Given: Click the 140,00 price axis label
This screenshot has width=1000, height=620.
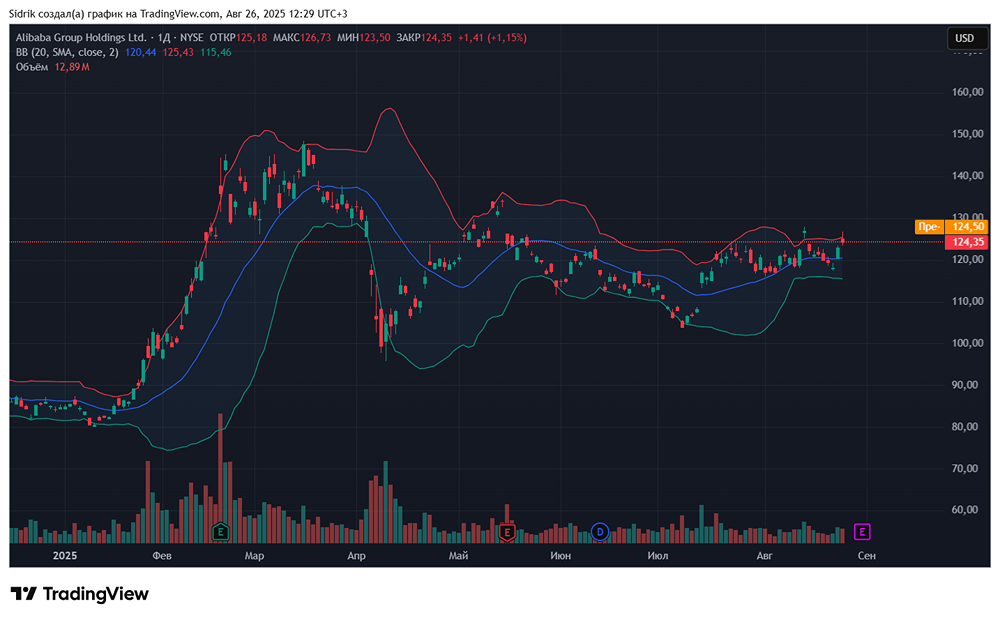Looking at the screenshot, I should pyautogui.click(x=967, y=175).
